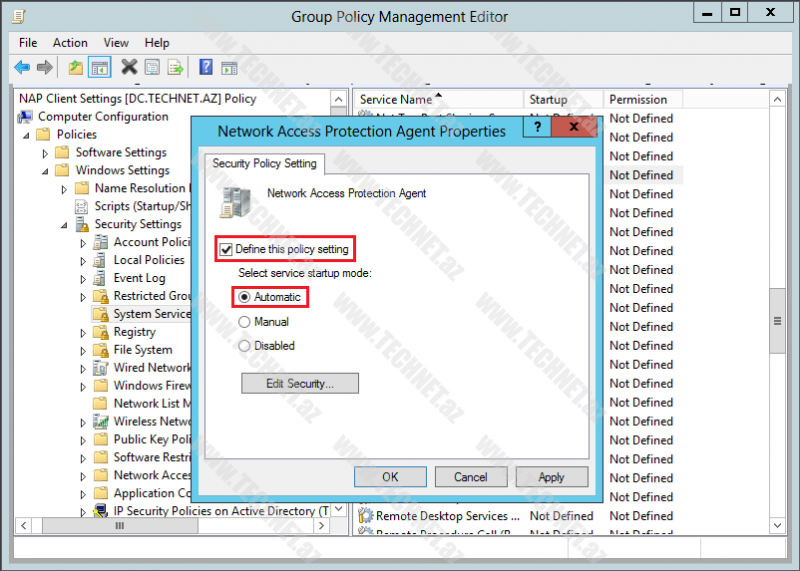
Task: Click the services list vertical scrollbar thumb
Action: tap(777, 320)
